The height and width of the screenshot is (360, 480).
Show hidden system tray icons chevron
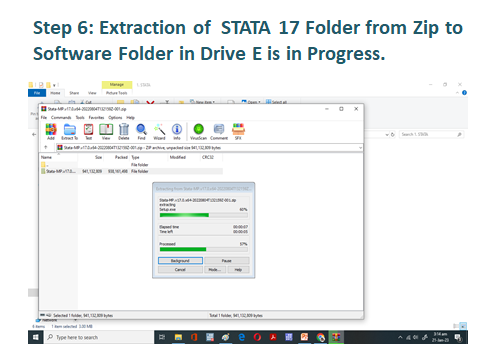(400, 338)
